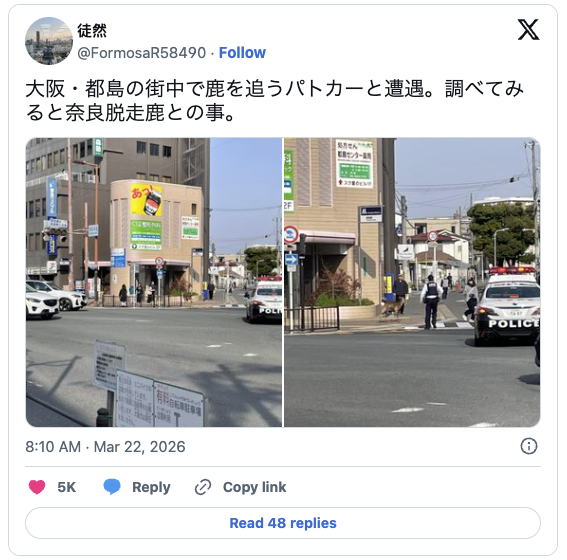
Task: Click the pink heart like icon
Action: coord(37,487)
